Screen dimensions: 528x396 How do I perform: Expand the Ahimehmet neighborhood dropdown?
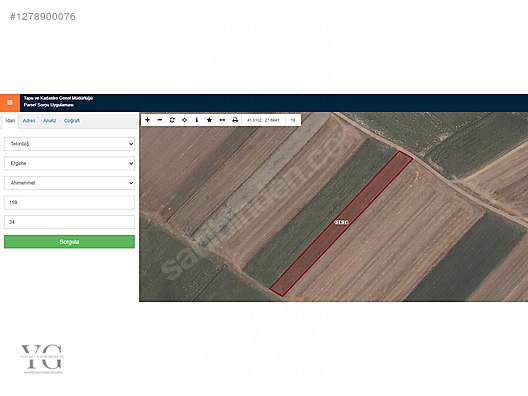[69, 183]
